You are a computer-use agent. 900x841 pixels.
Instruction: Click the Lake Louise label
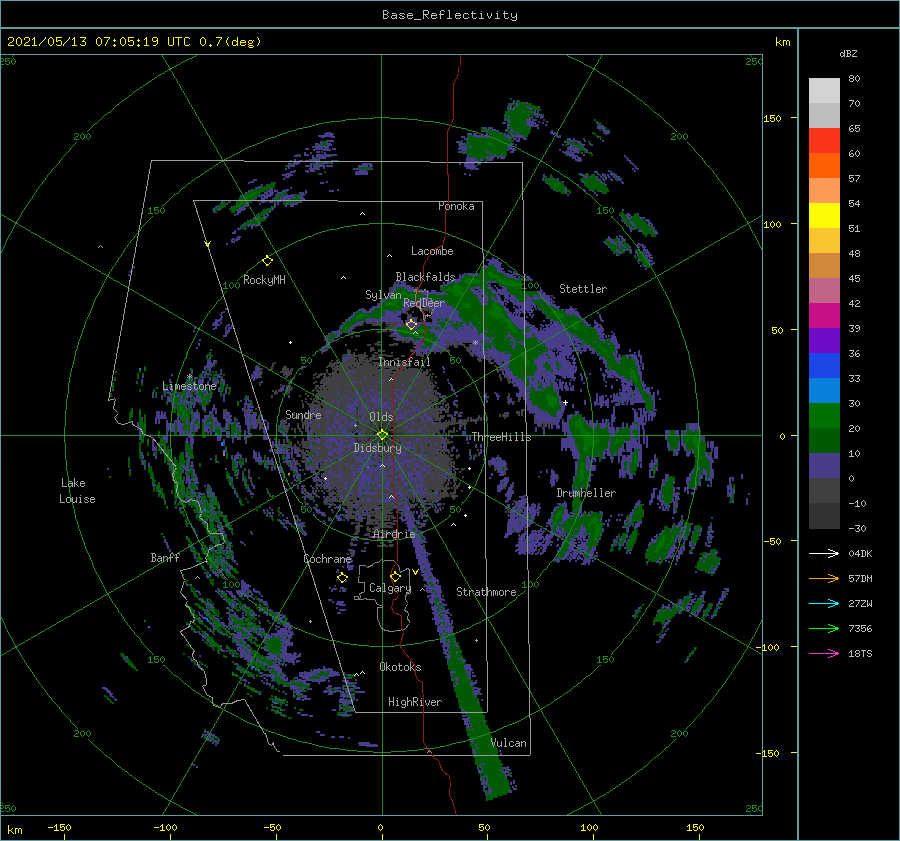point(77,491)
